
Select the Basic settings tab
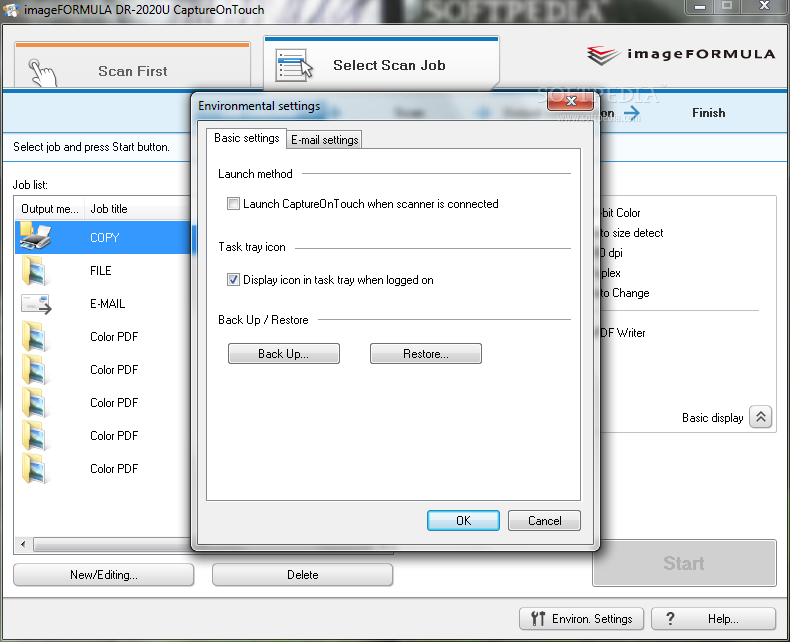[246, 138]
